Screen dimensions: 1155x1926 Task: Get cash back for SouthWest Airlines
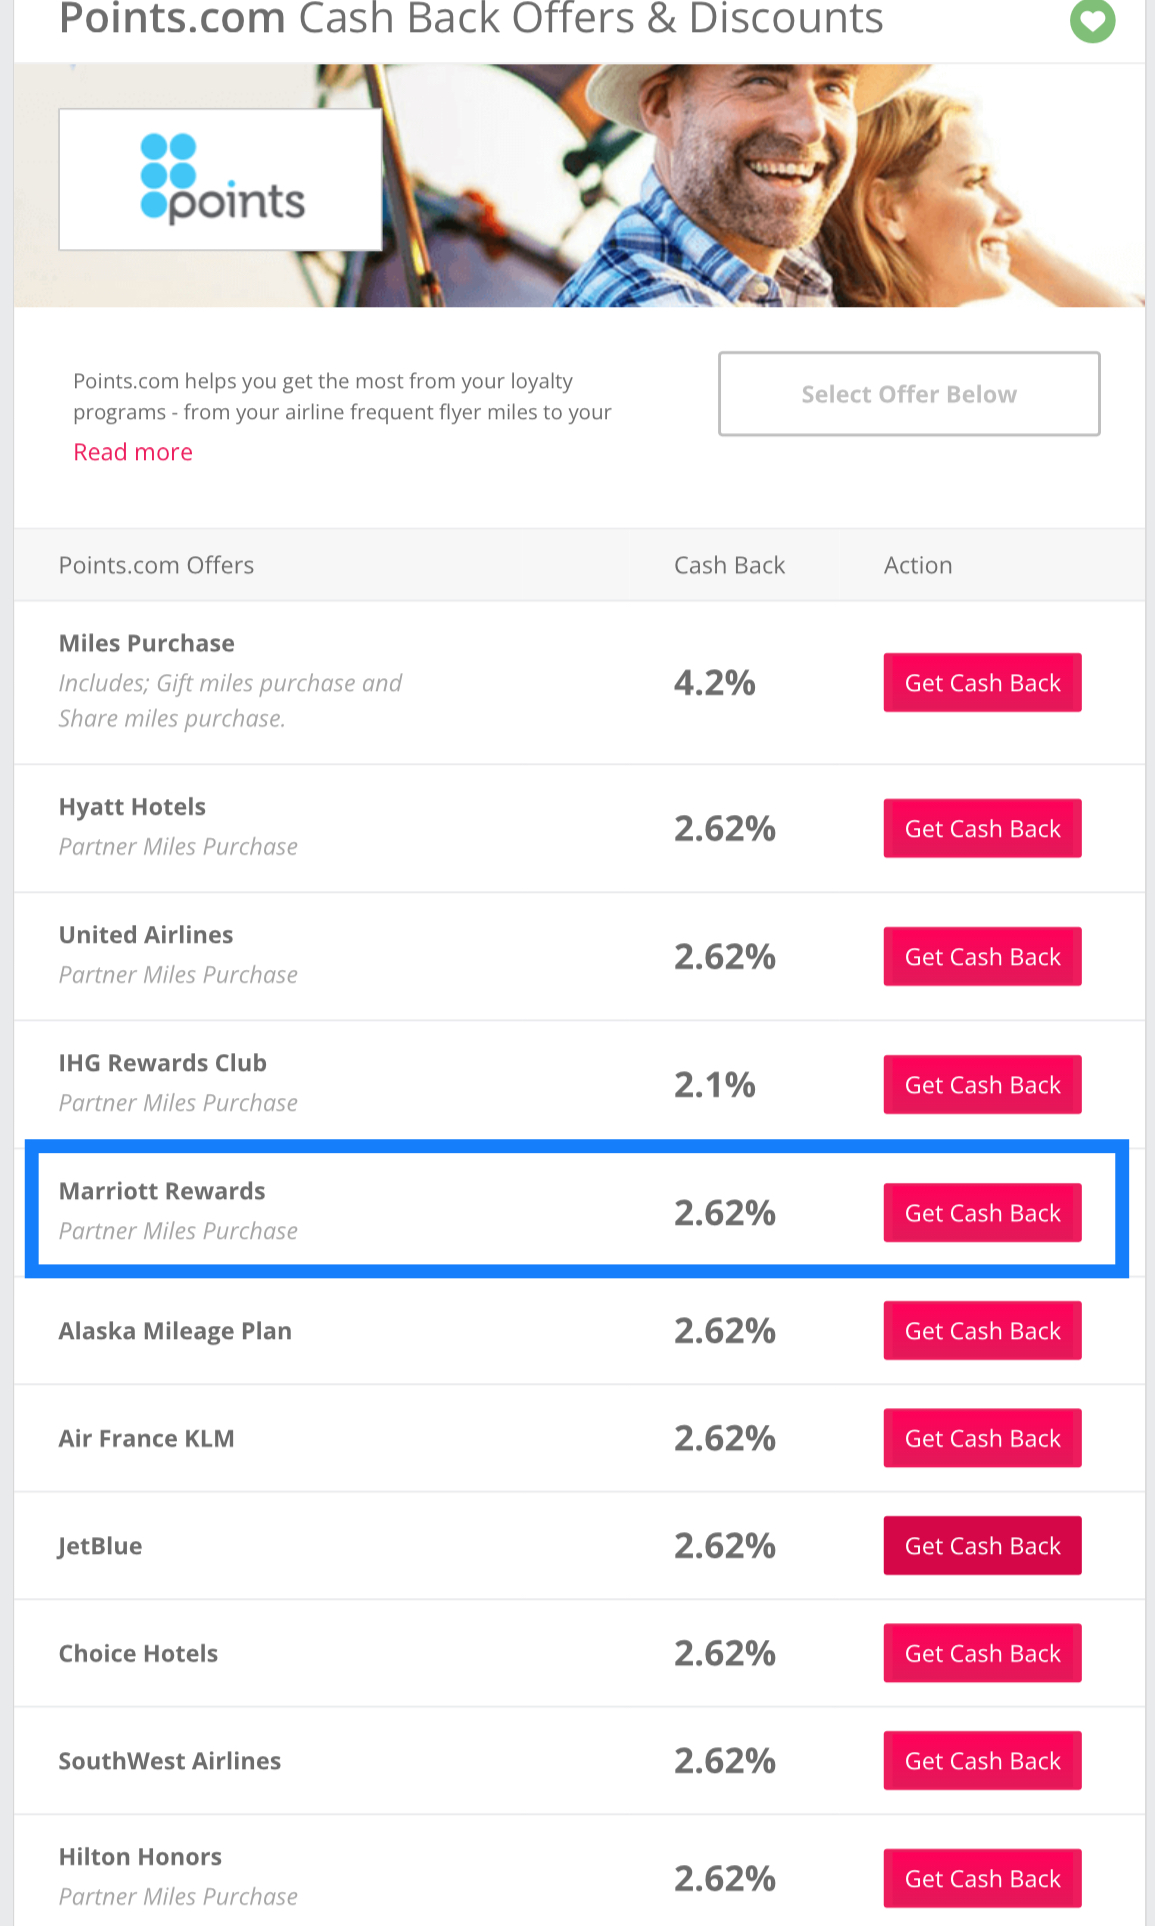tap(982, 1761)
